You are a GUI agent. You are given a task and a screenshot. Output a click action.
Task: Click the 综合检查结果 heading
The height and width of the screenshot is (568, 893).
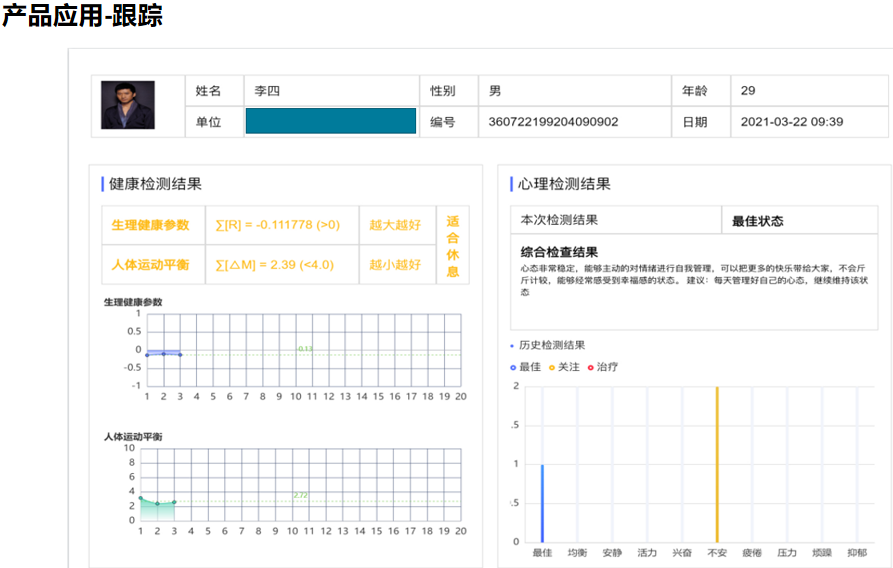560,252
